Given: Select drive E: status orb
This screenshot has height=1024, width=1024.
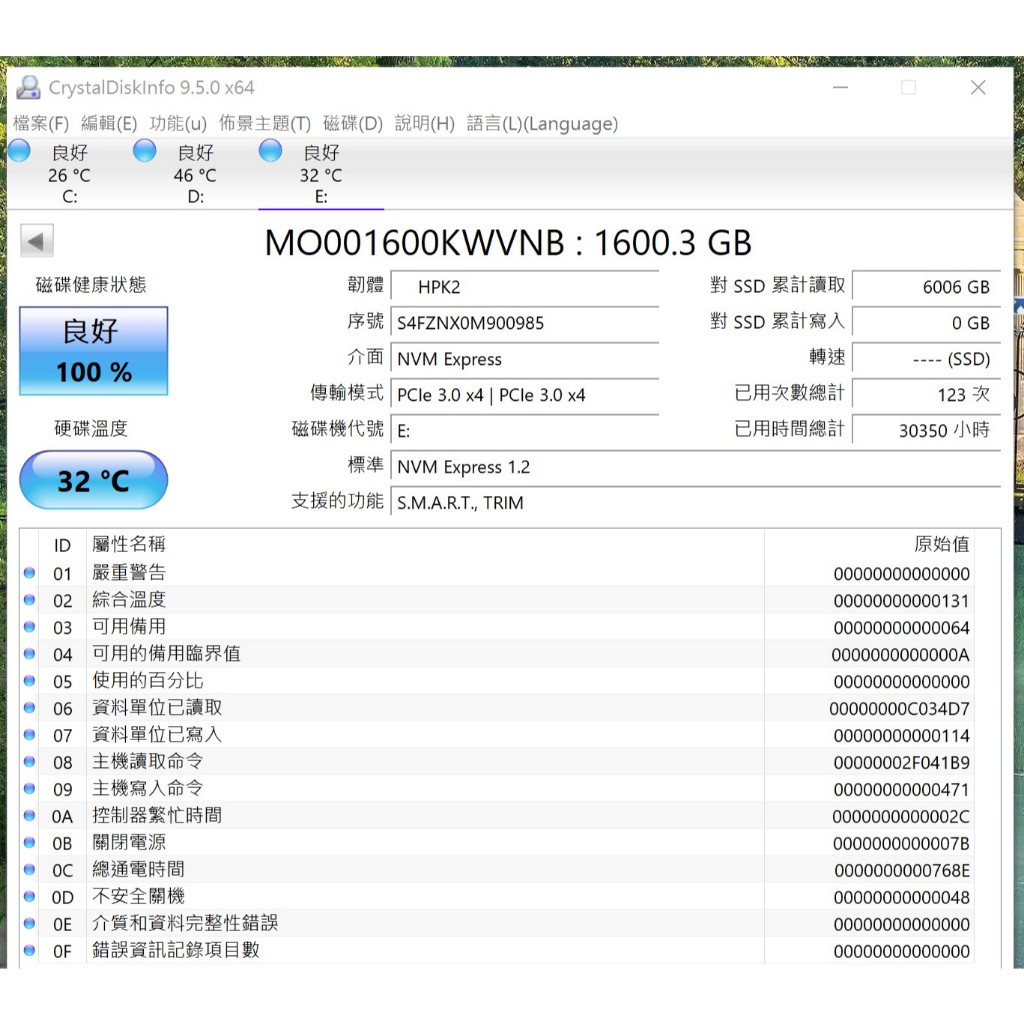Looking at the screenshot, I should point(270,151).
